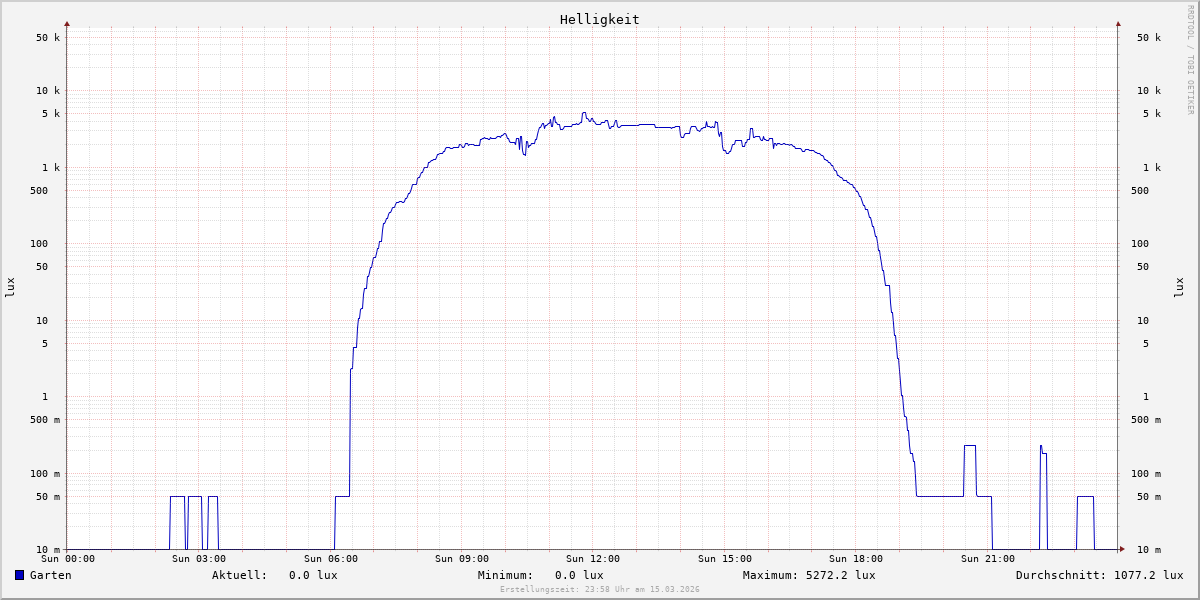Image resolution: width=1200 pixels, height=600 pixels.
Task: Select the Sun 18:00 time axis label
Action: point(855,559)
